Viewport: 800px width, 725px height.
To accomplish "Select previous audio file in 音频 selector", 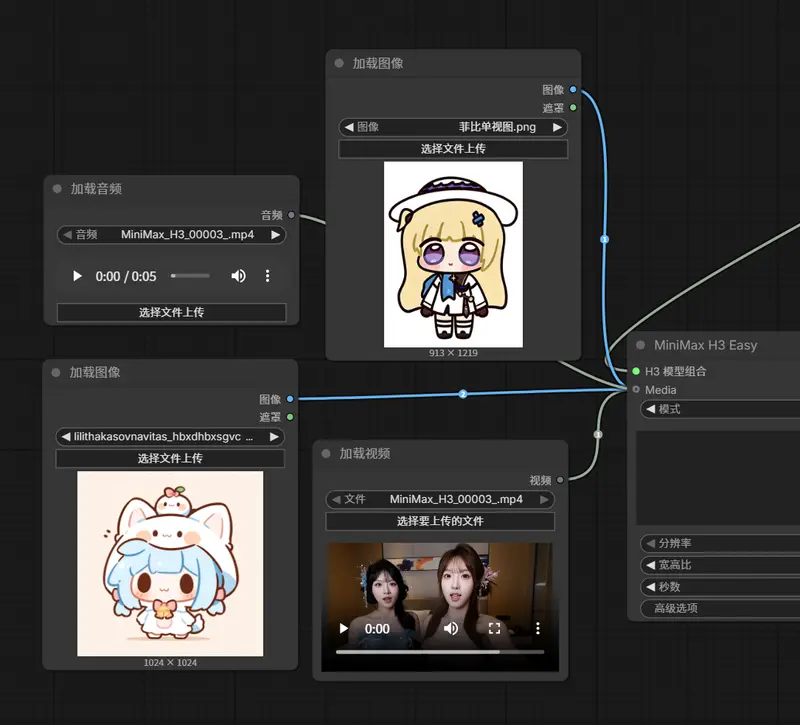I will pos(67,235).
